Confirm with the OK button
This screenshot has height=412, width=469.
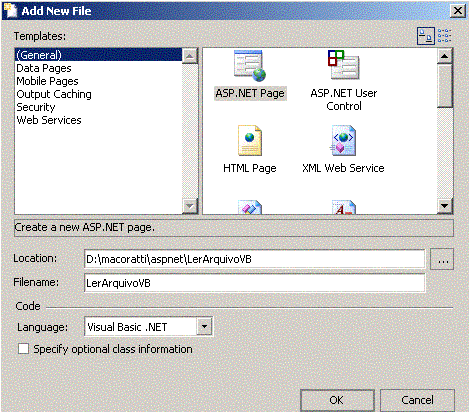(x=337, y=400)
